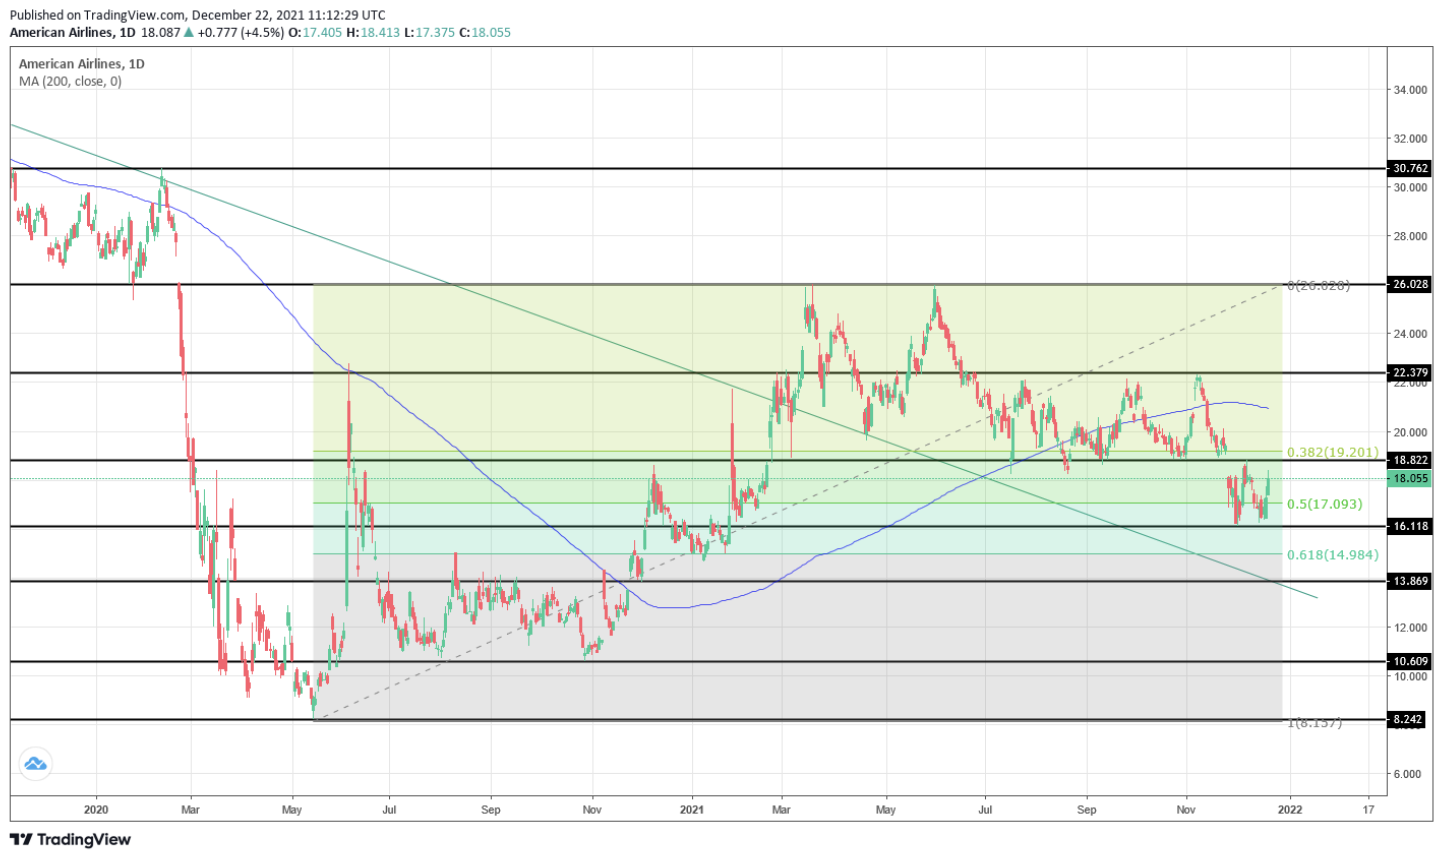Click the 0(26.028) Fibonacci top level label
Screen dimensions: 1446x852
click(1319, 285)
